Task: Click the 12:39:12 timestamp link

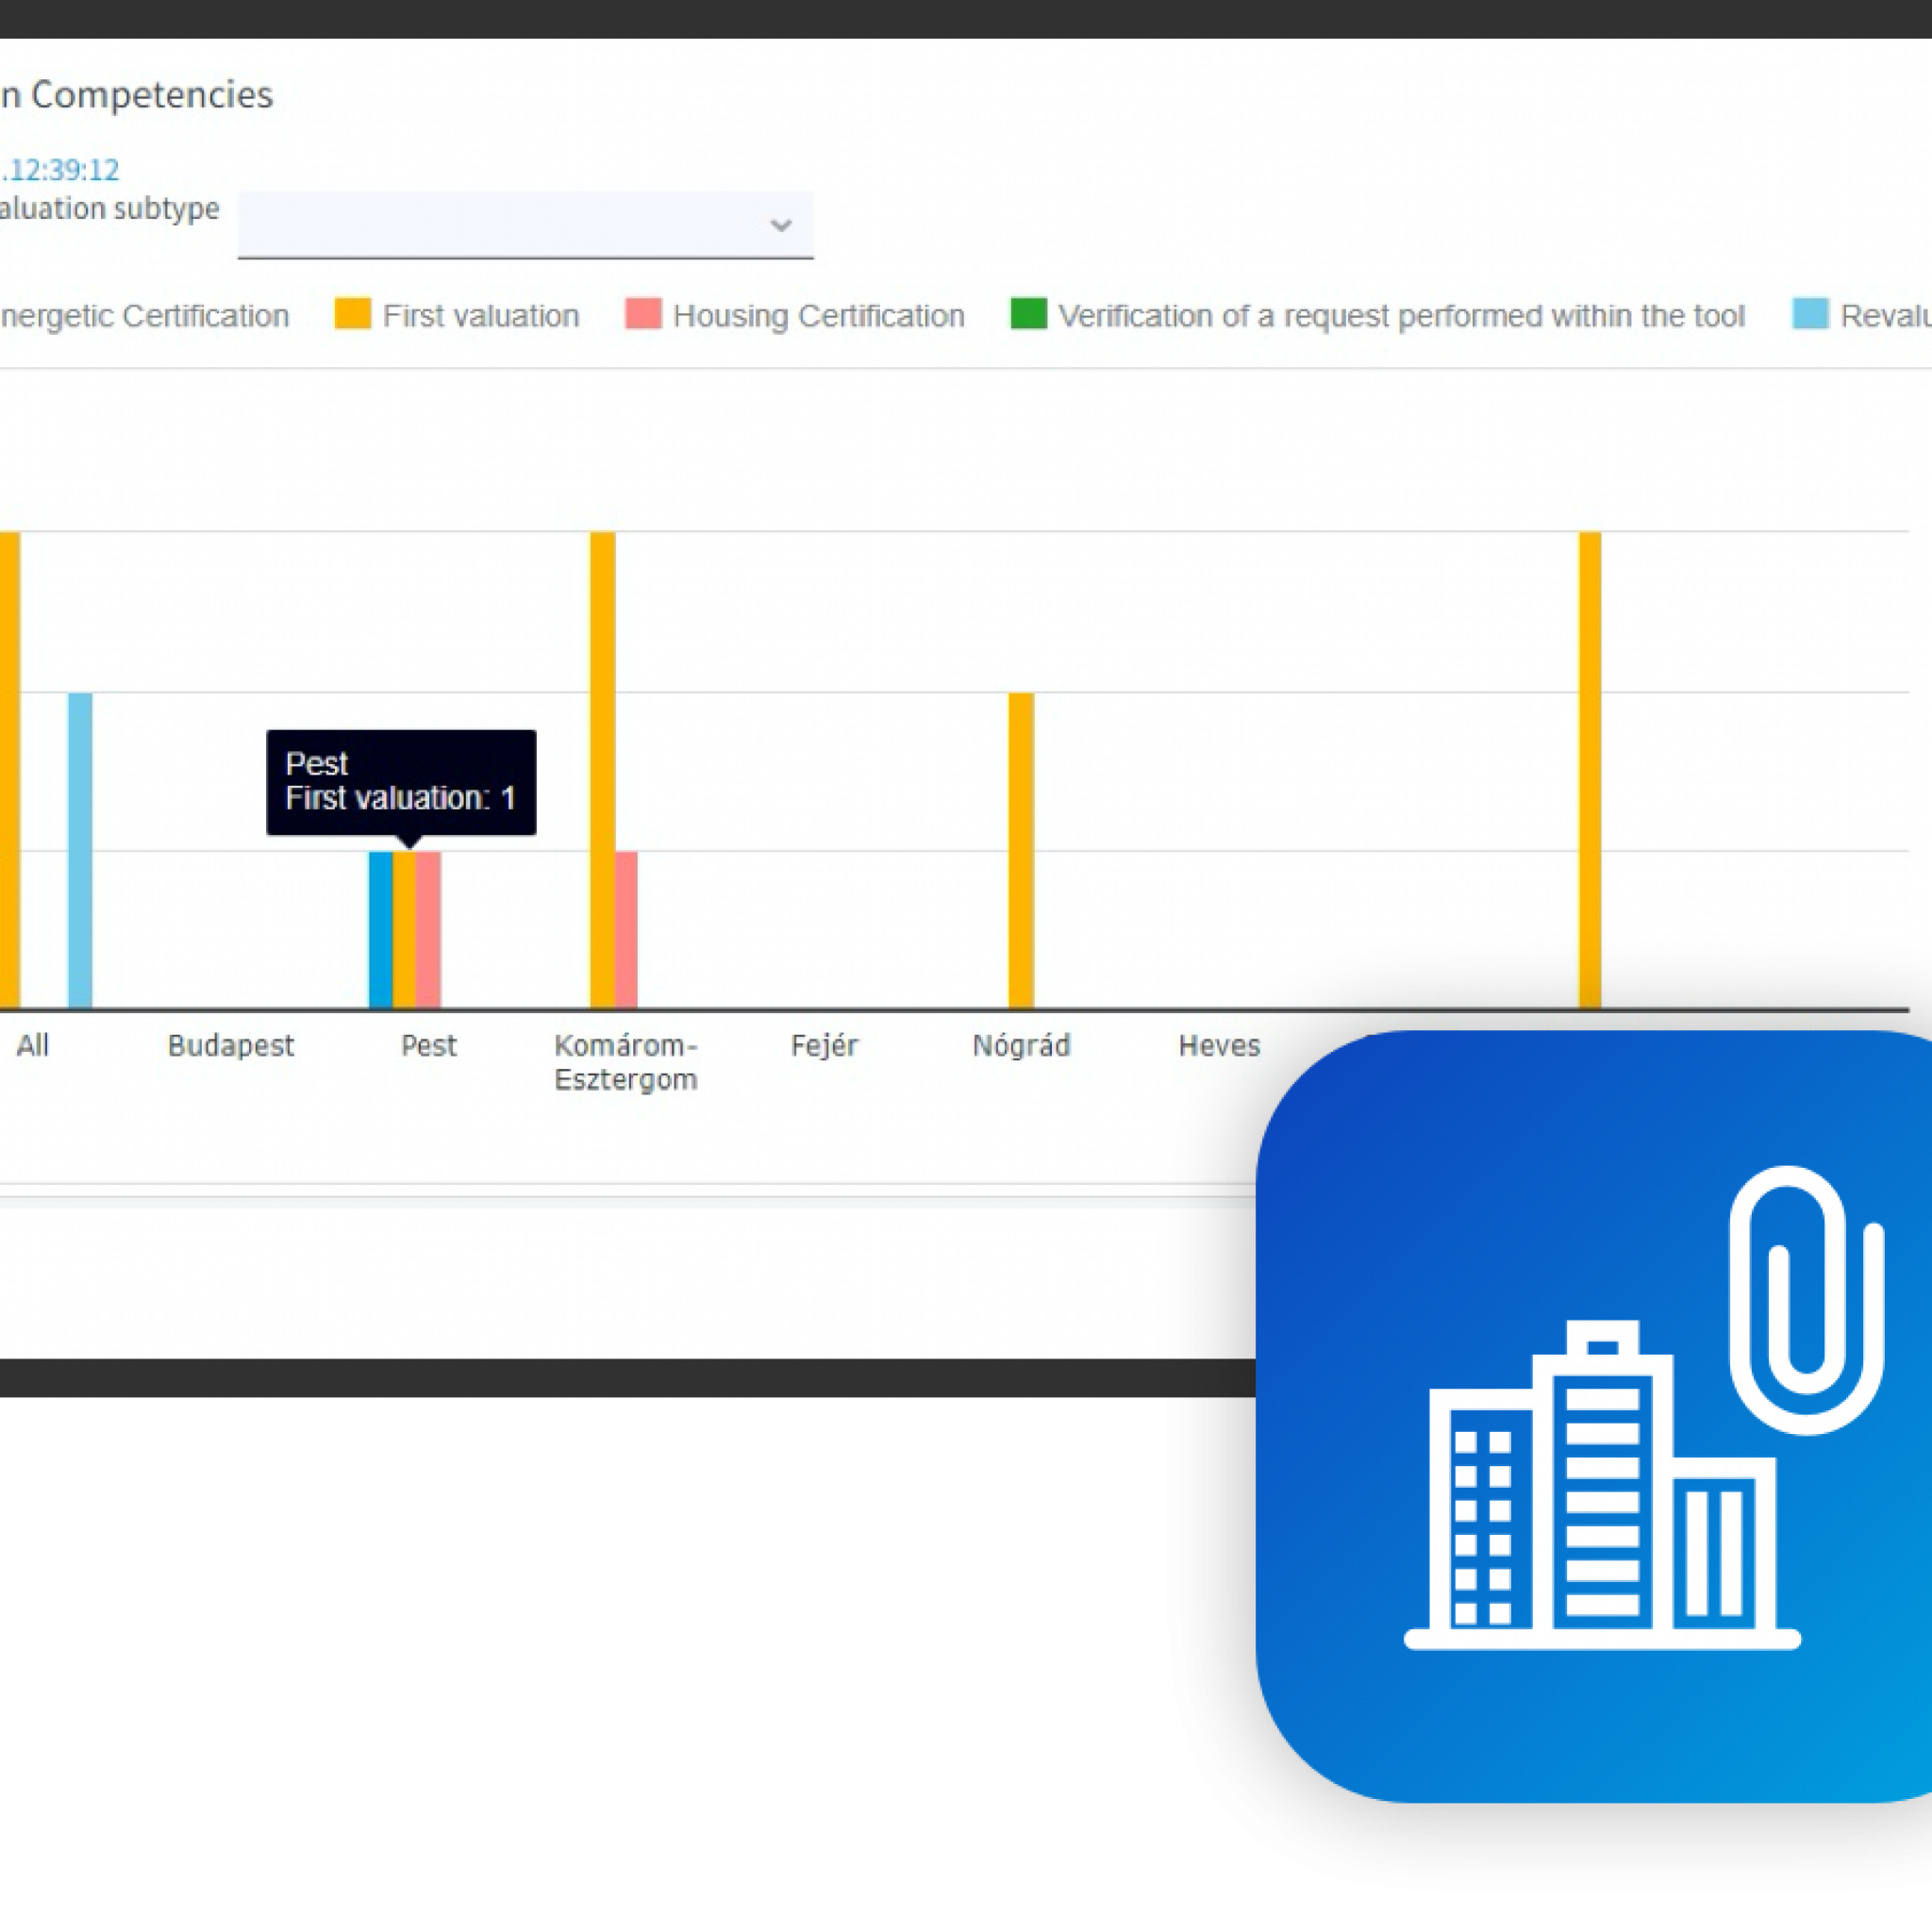Action: (60, 170)
